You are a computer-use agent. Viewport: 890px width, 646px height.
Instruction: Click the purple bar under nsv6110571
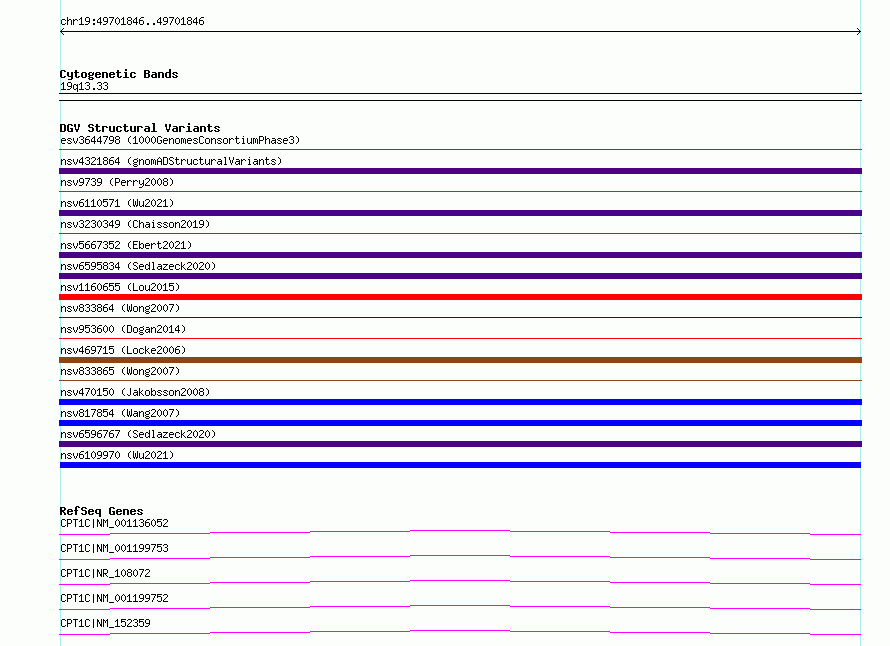coord(460,213)
